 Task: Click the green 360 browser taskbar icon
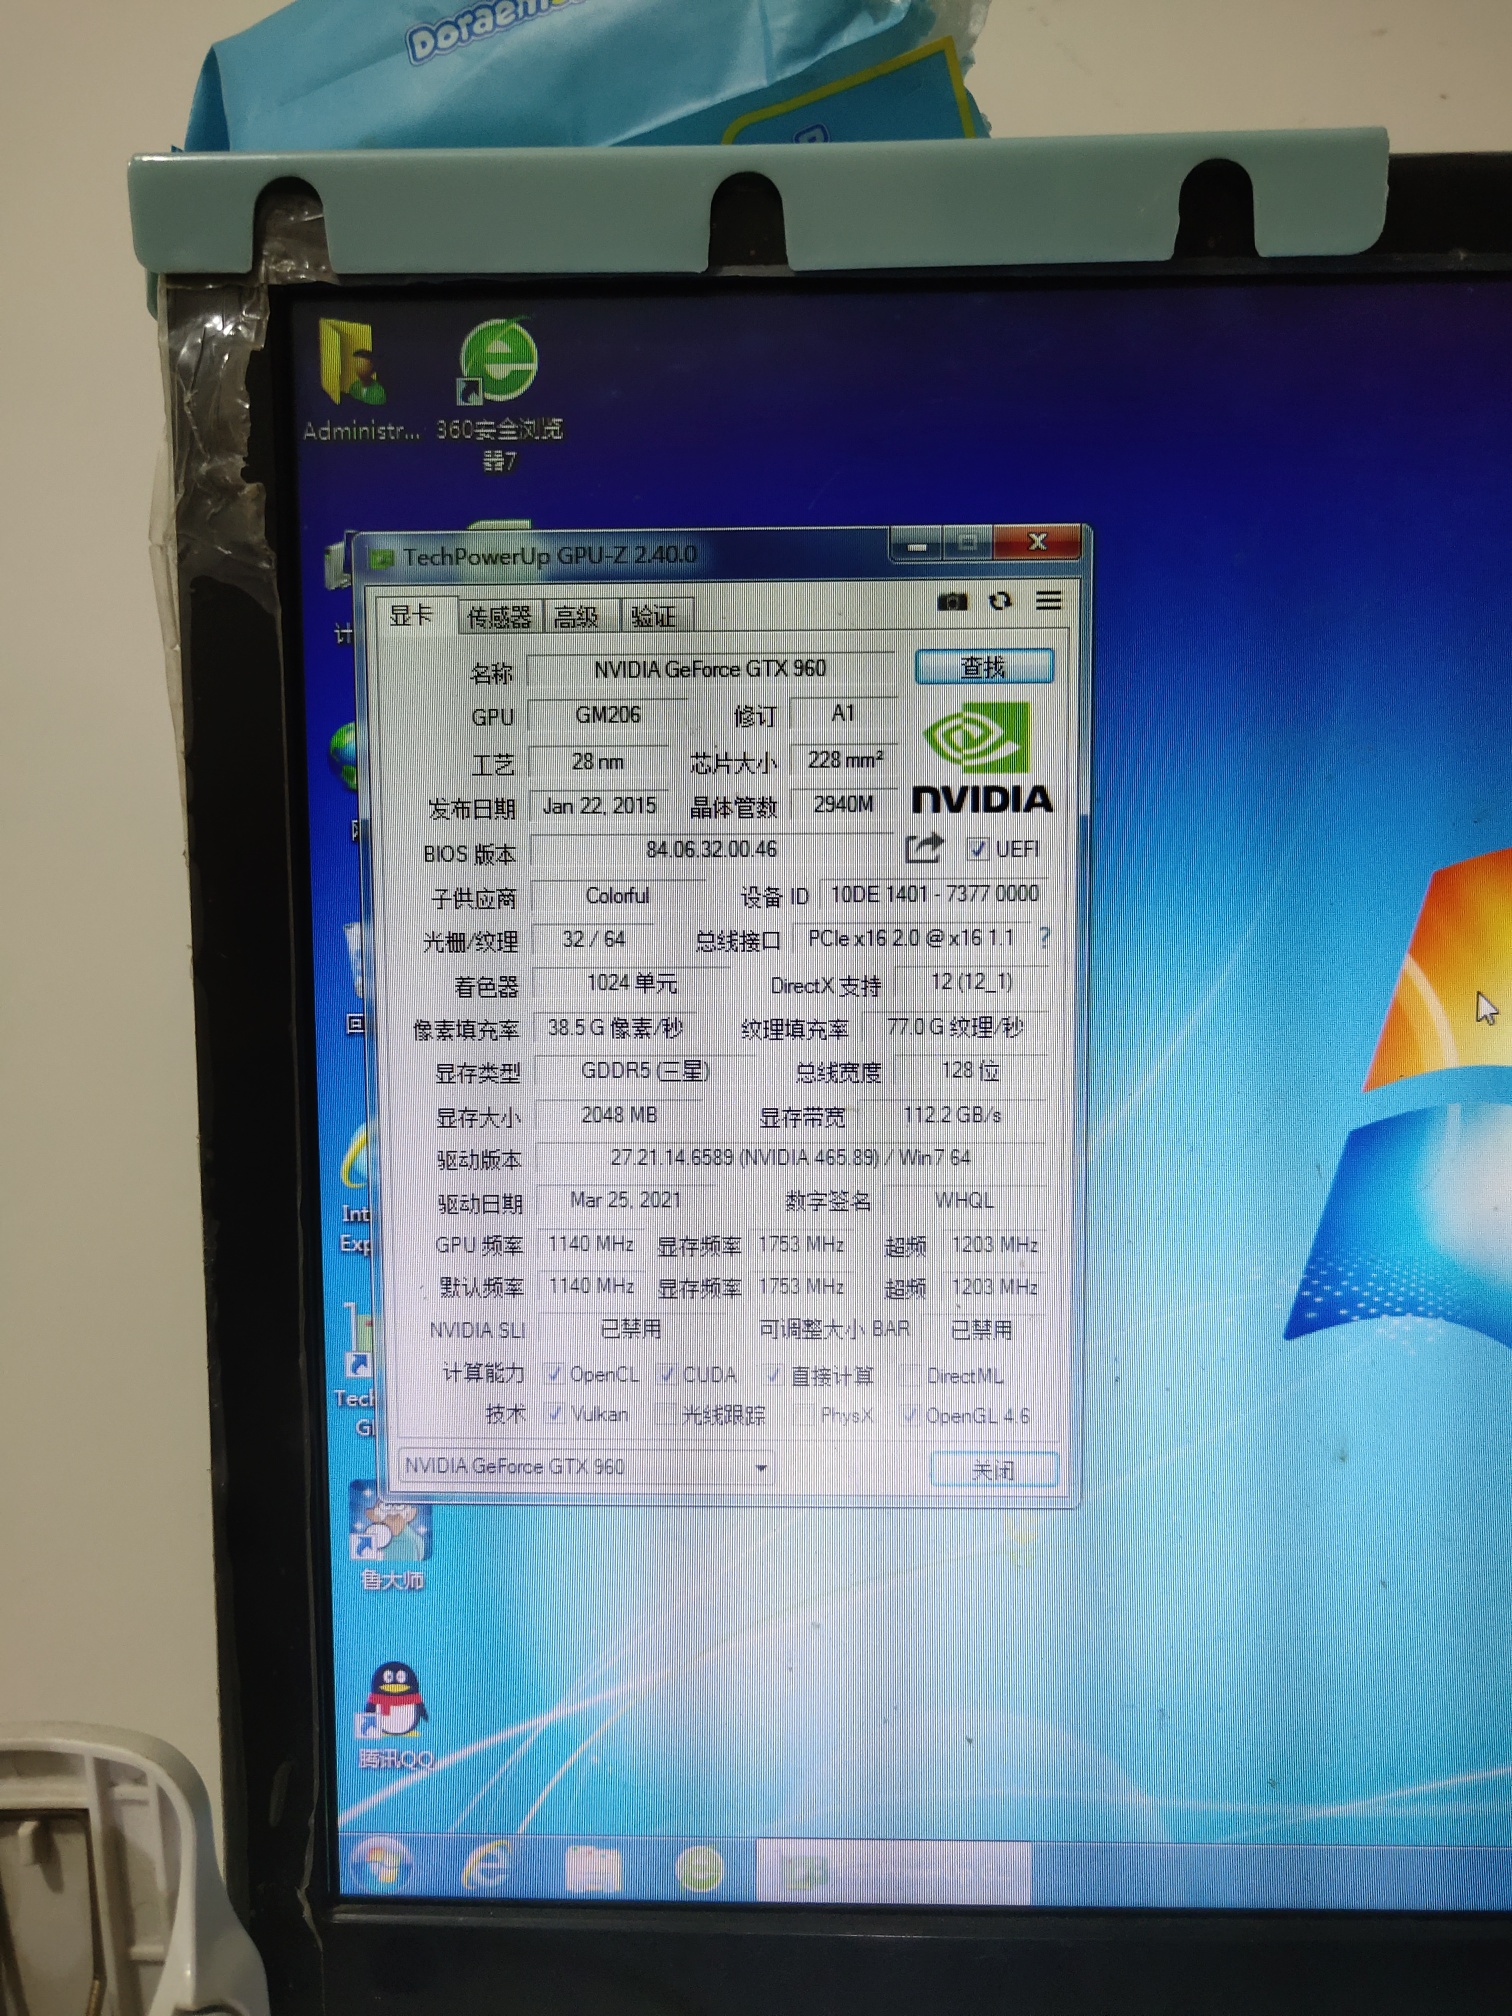tap(699, 1867)
